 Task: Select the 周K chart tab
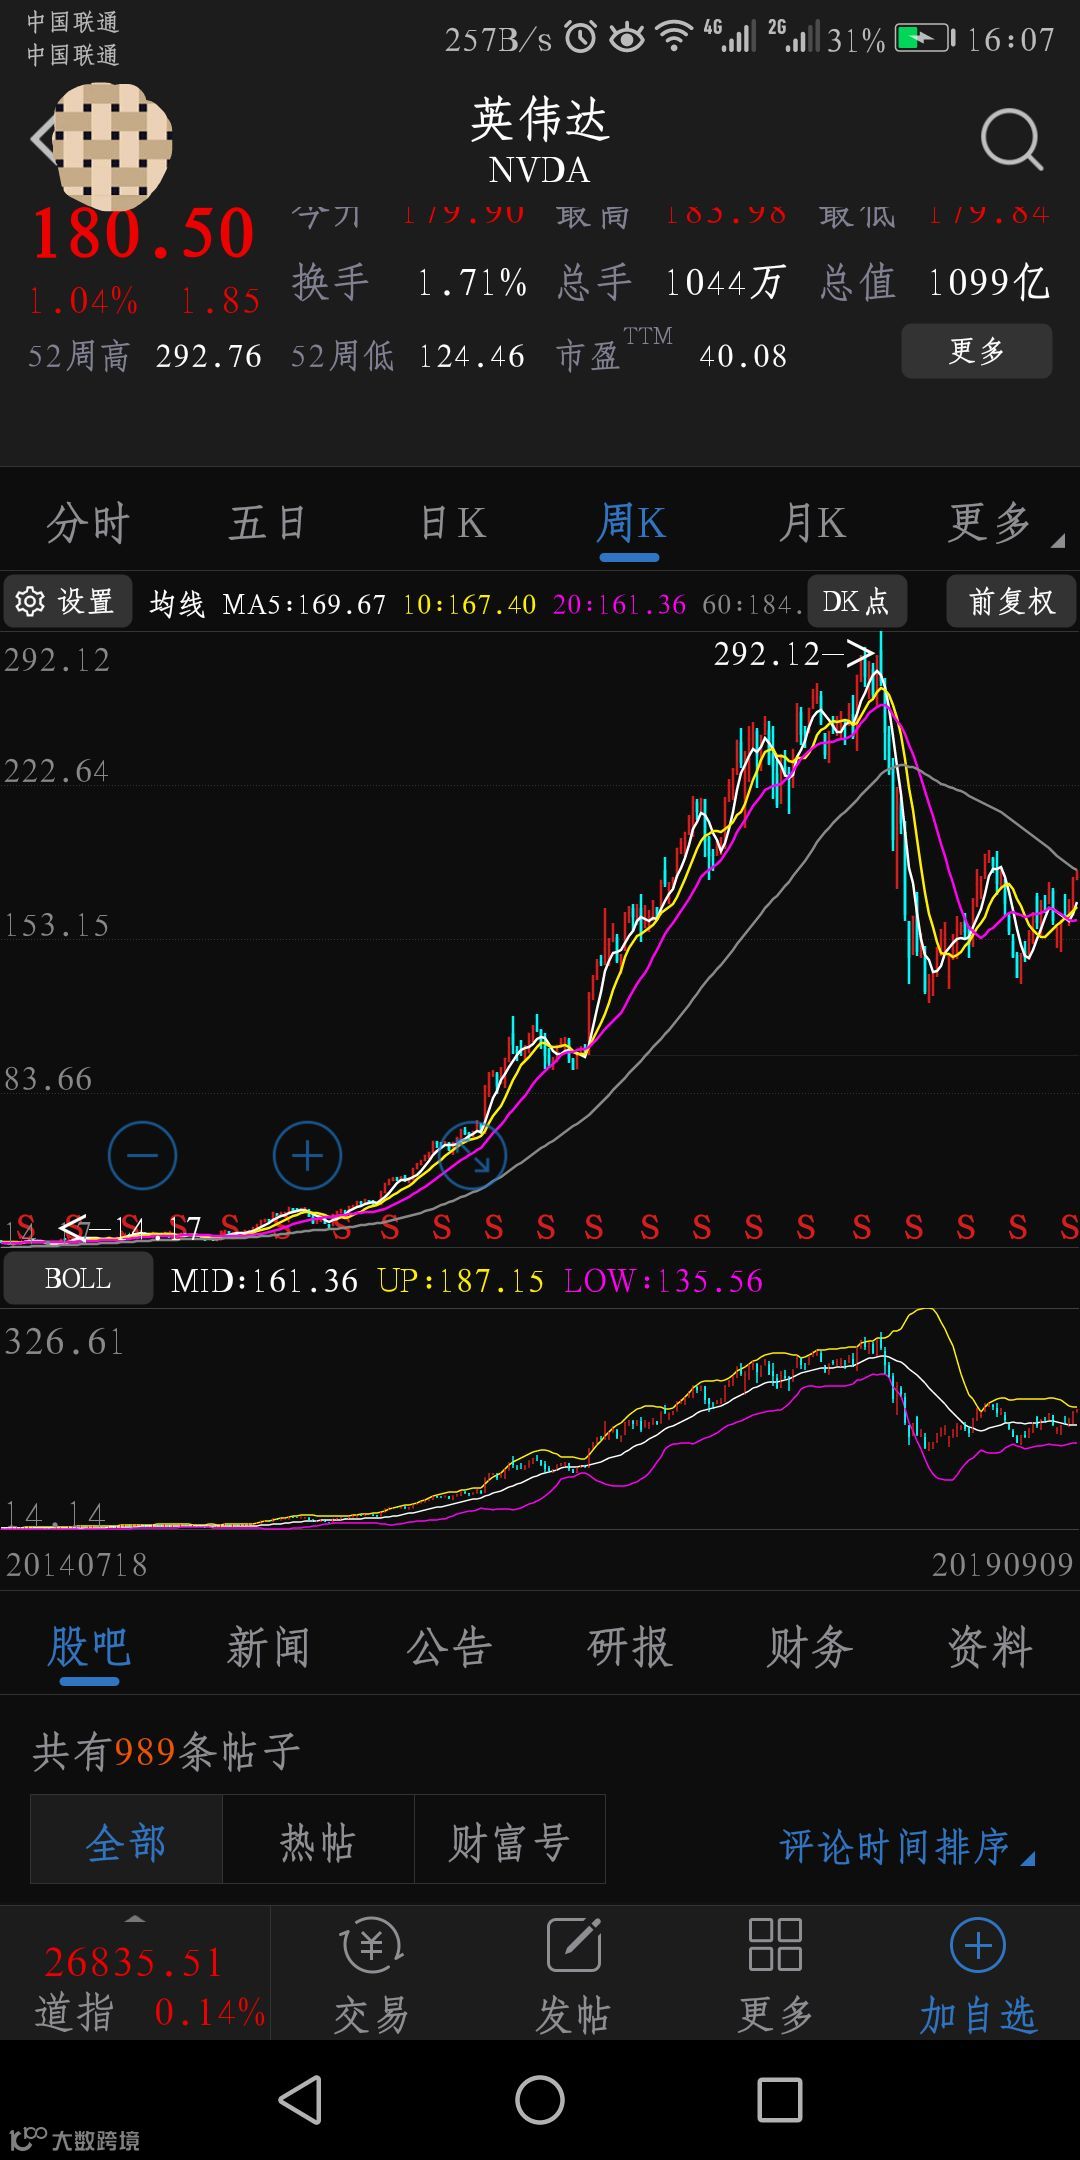point(630,523)
